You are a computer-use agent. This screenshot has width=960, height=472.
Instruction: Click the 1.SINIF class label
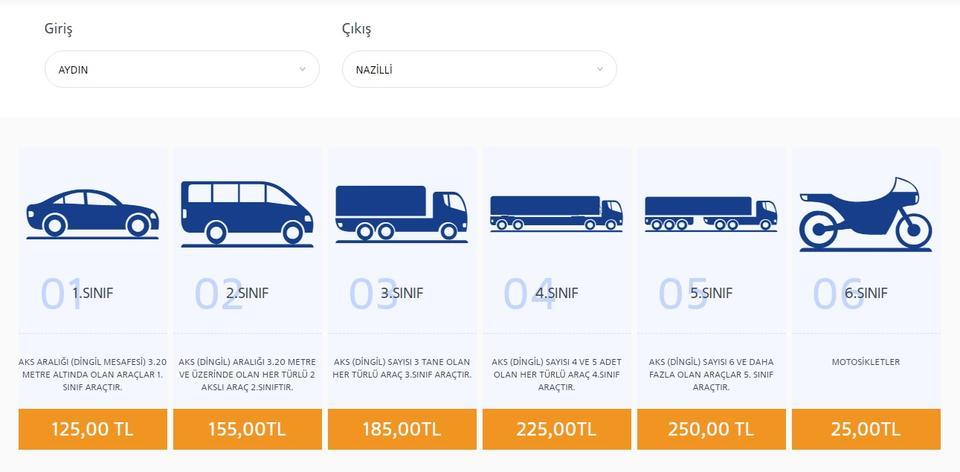click(92, 293)
